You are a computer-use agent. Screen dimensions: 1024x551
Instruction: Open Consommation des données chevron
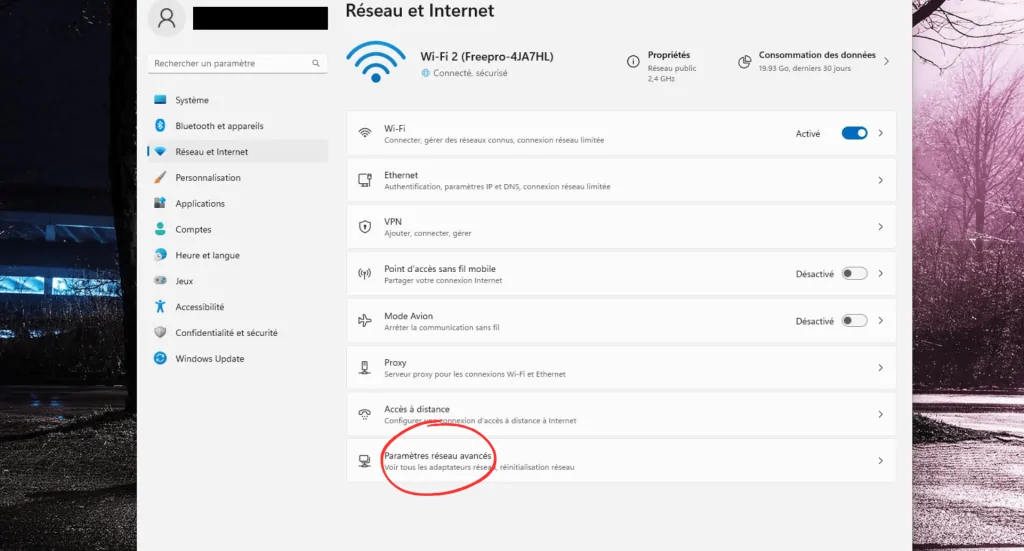pos(886,61)
